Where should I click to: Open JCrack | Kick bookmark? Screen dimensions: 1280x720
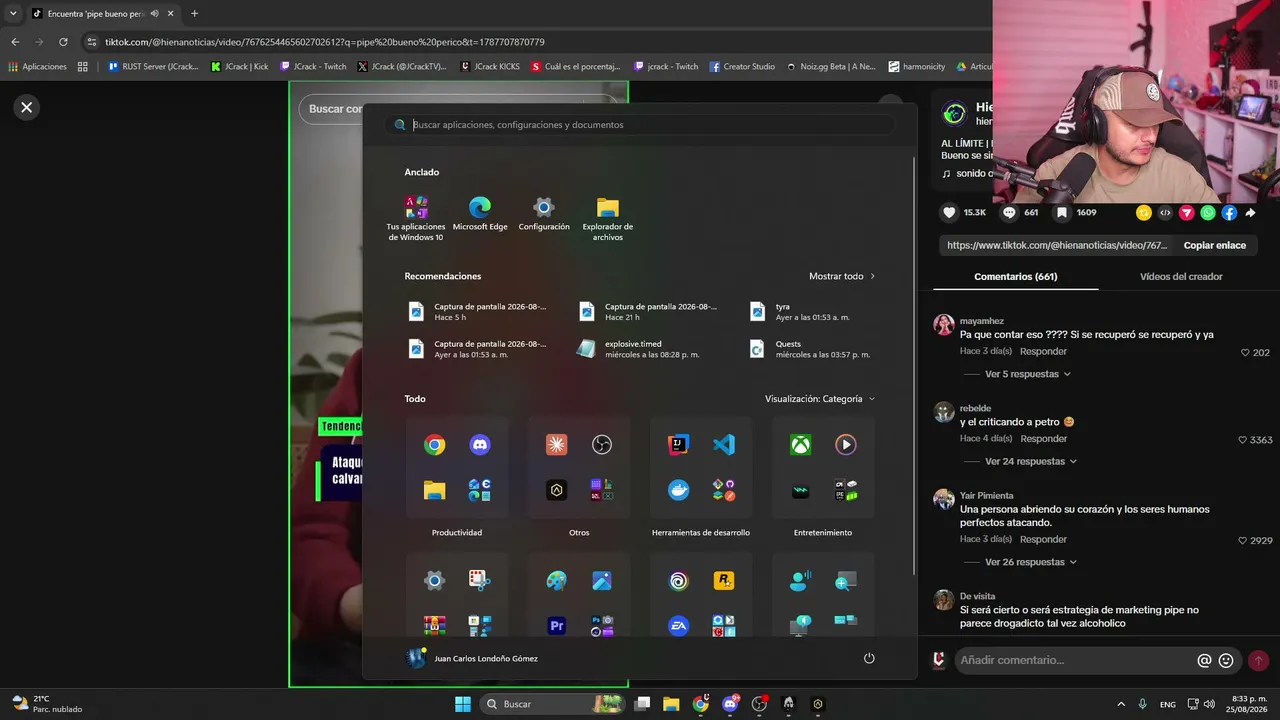tap(240, 67)
